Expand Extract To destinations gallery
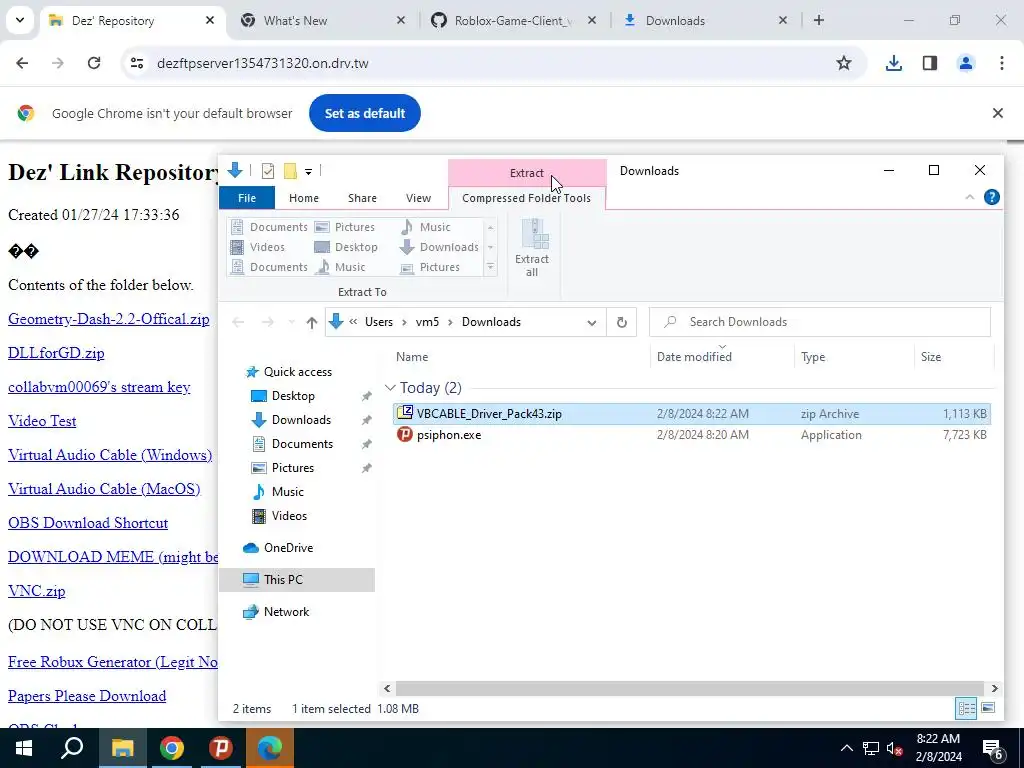 pos(490,268)
